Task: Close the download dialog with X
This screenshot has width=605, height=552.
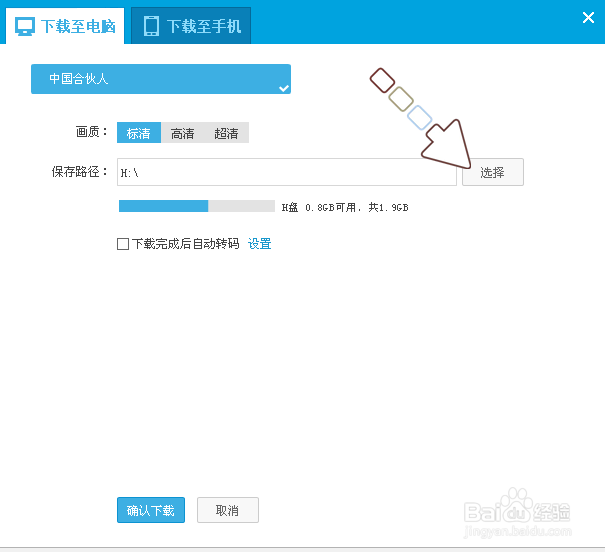Action: (x=588, y=17)
